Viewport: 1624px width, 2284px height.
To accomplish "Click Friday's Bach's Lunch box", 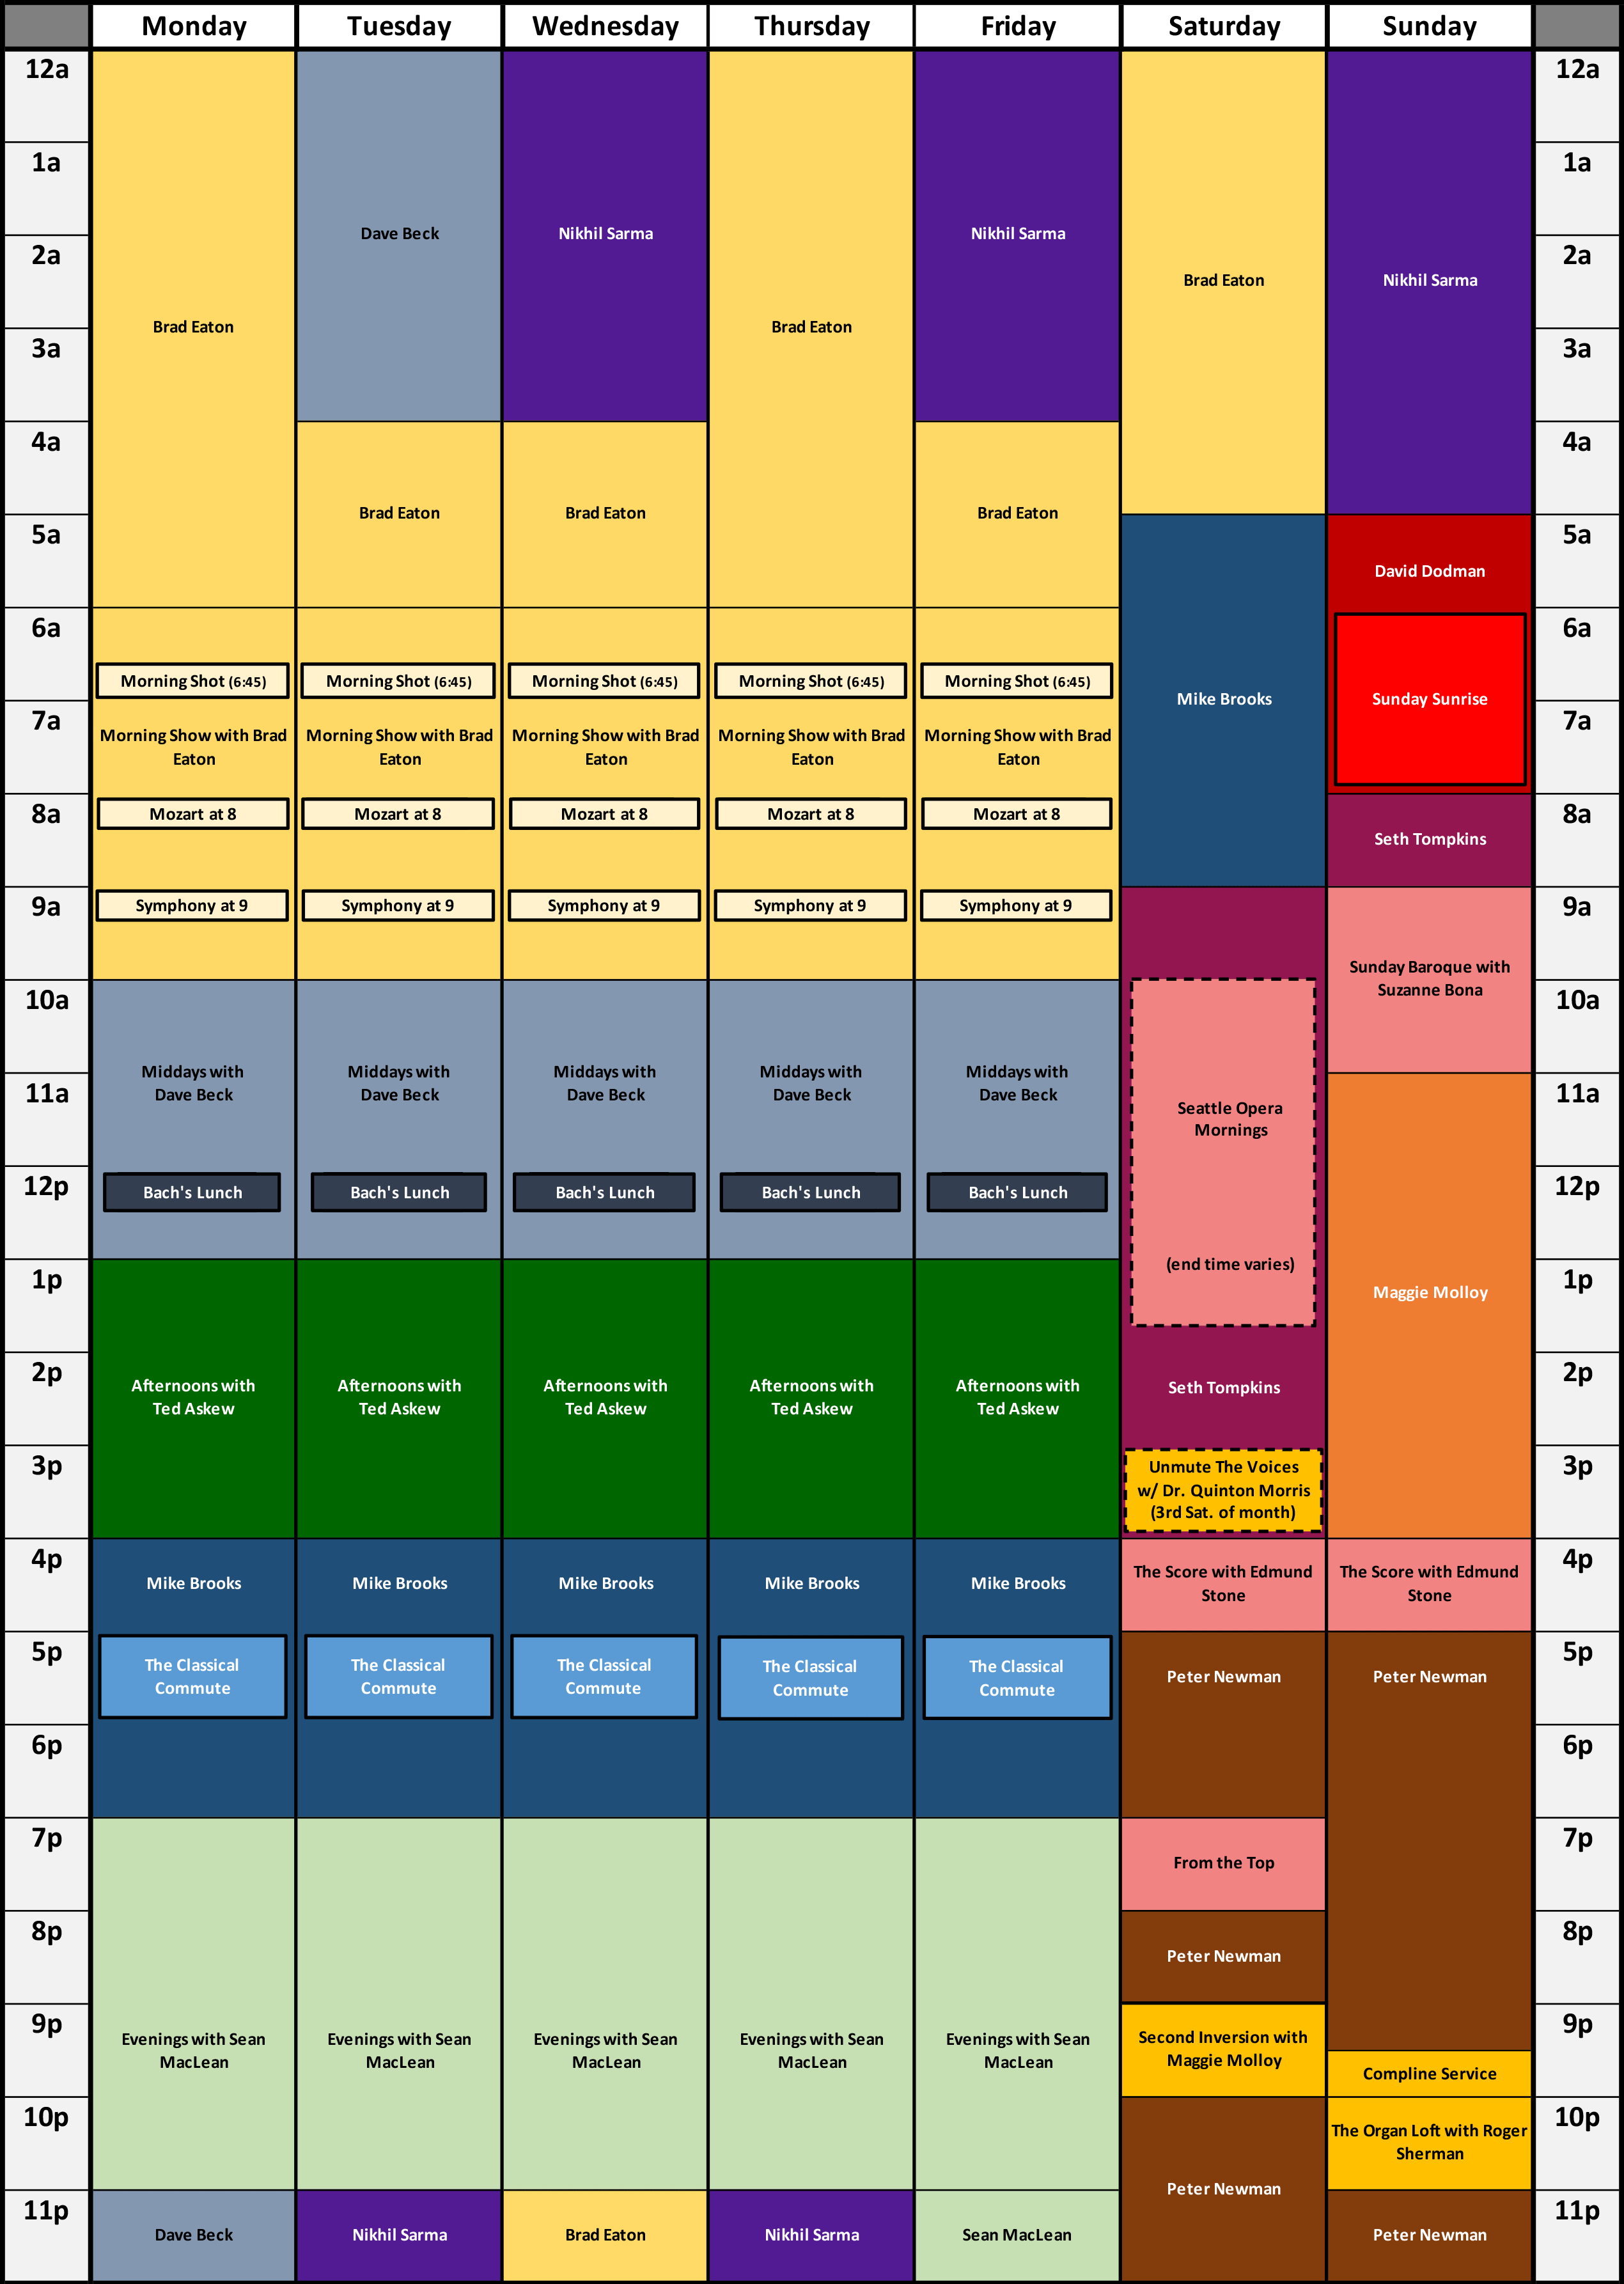I will 1017,1192.
